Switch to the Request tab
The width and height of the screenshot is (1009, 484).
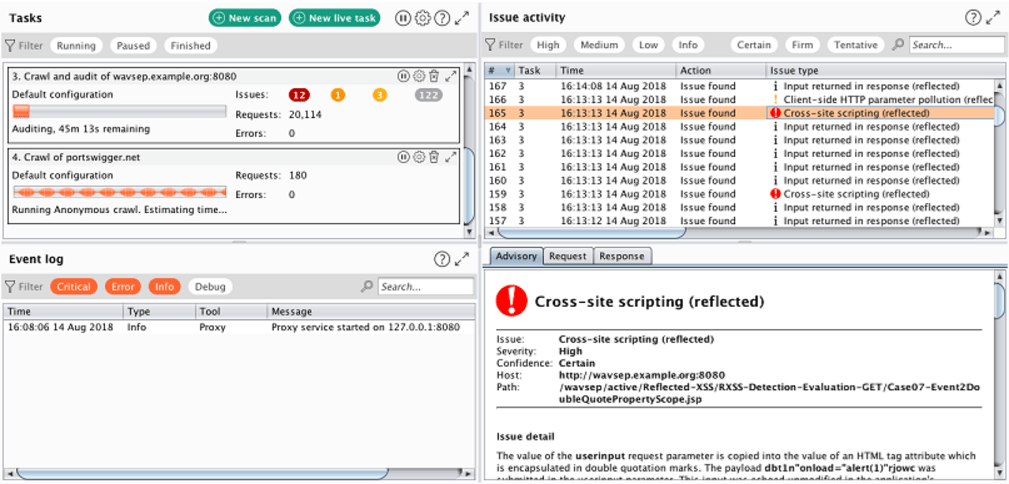(x=567, y=256)
